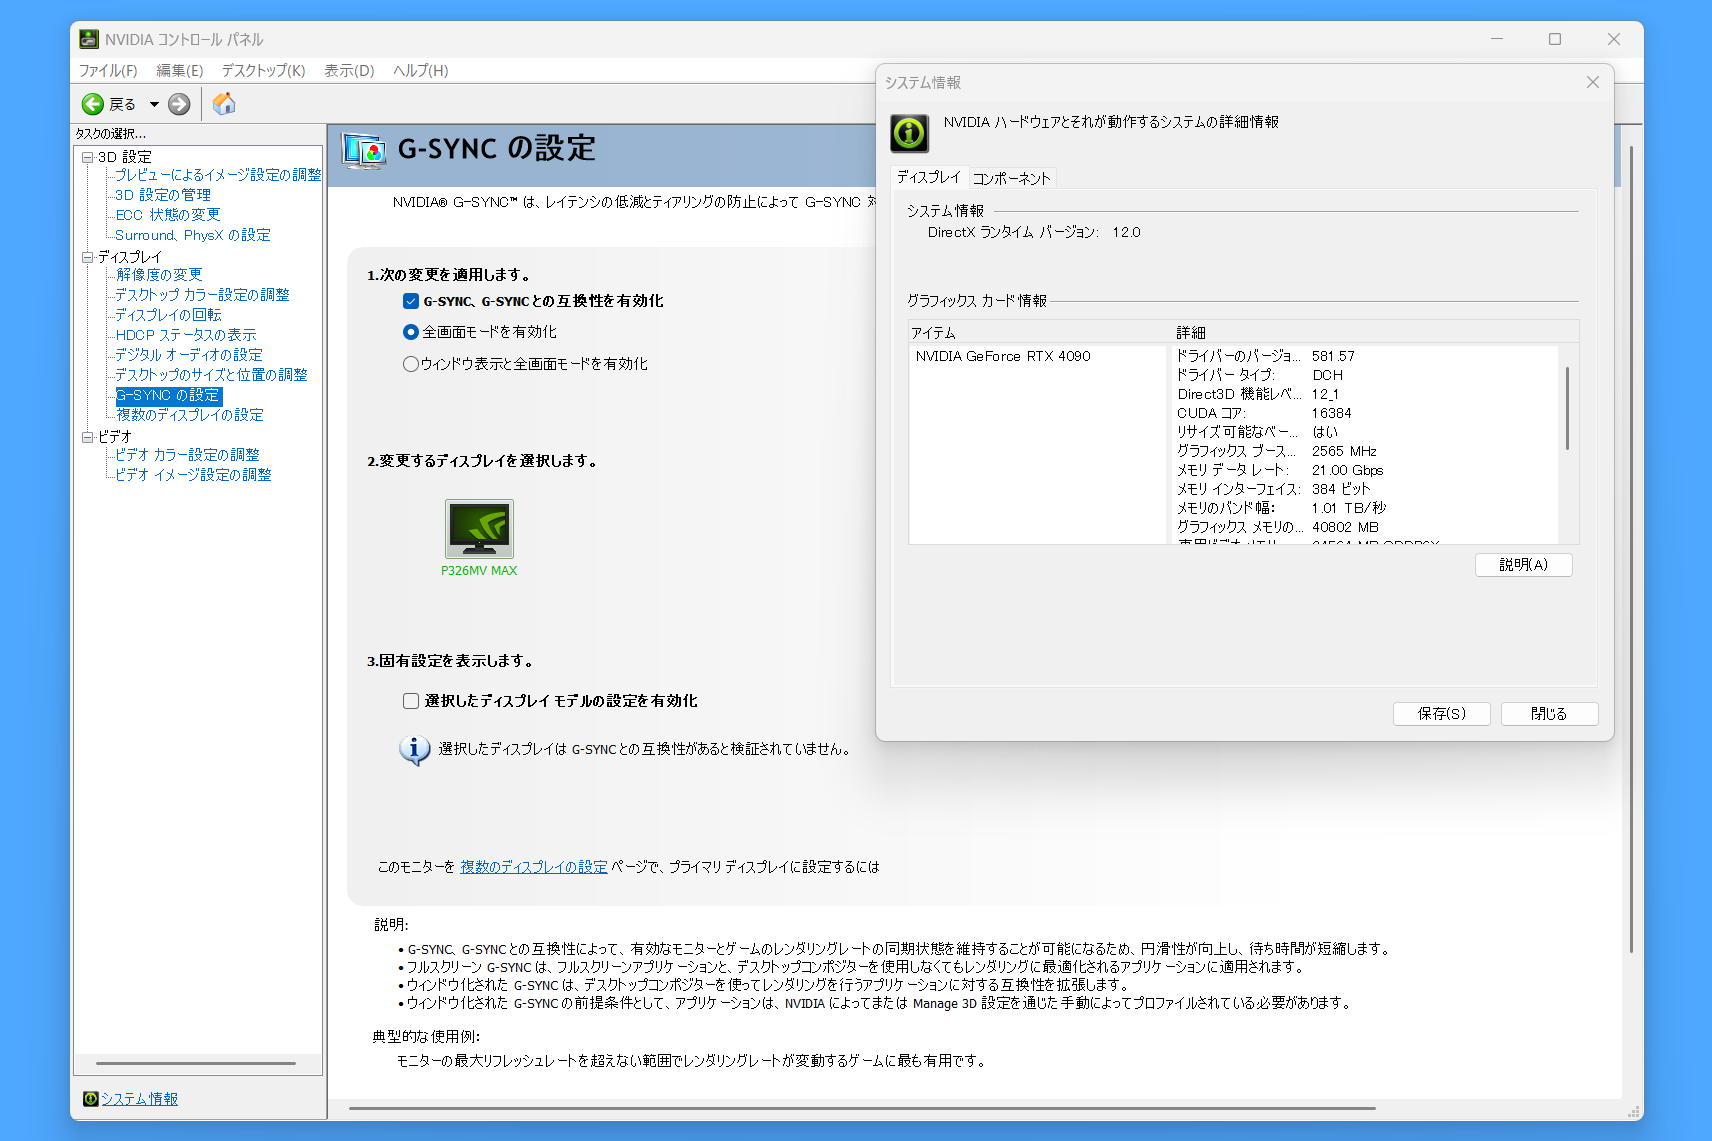This screenshot has width=1712, height=1141.
Task: Click the G-SYNC settings header icon
Action: tap(363, 150)
